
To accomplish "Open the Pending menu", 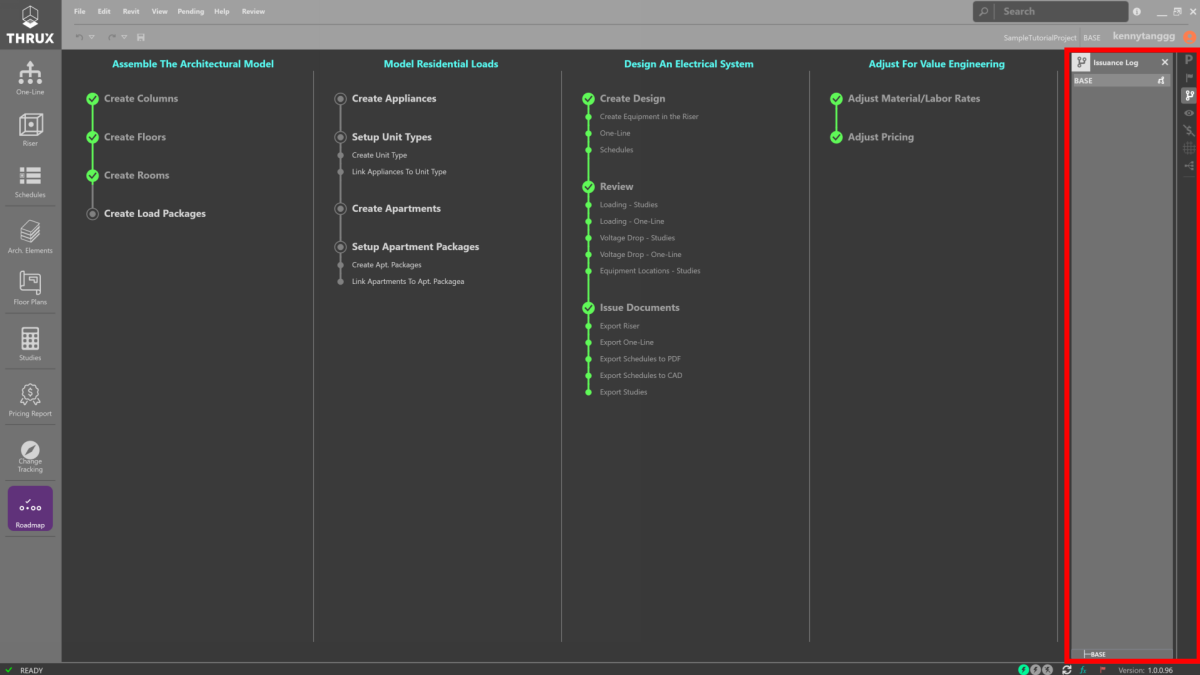I will point(191,11).
